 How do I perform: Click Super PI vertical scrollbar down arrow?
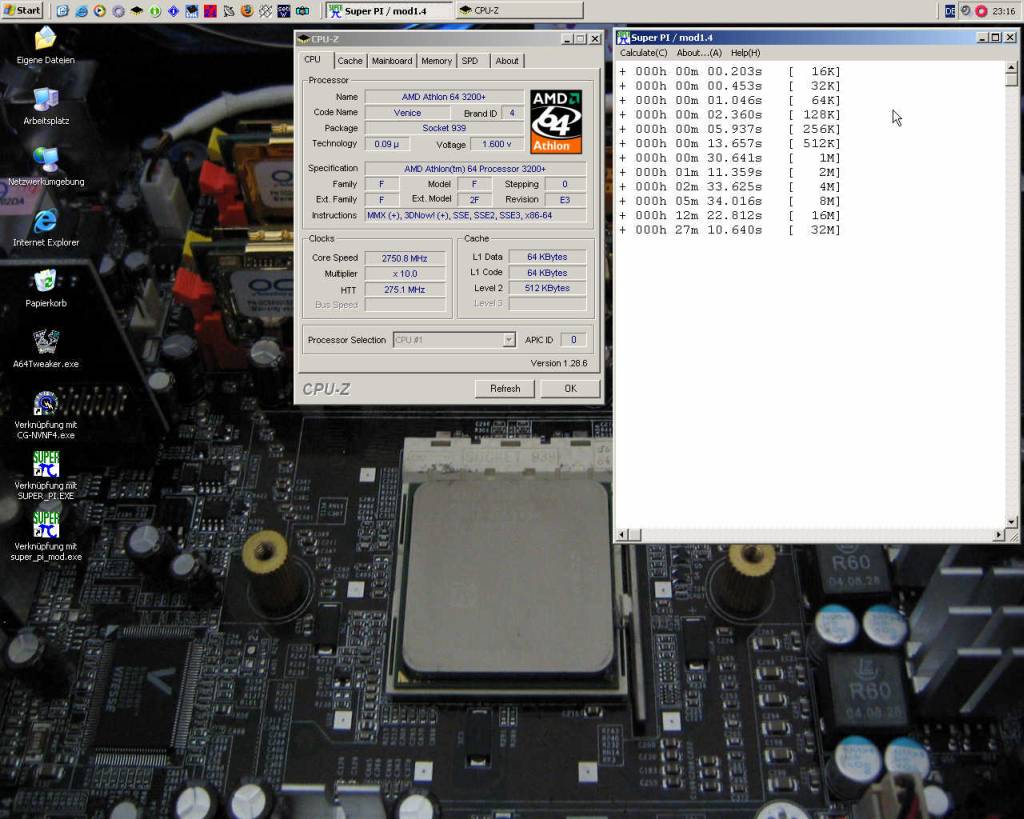[x=1012, y=522]
